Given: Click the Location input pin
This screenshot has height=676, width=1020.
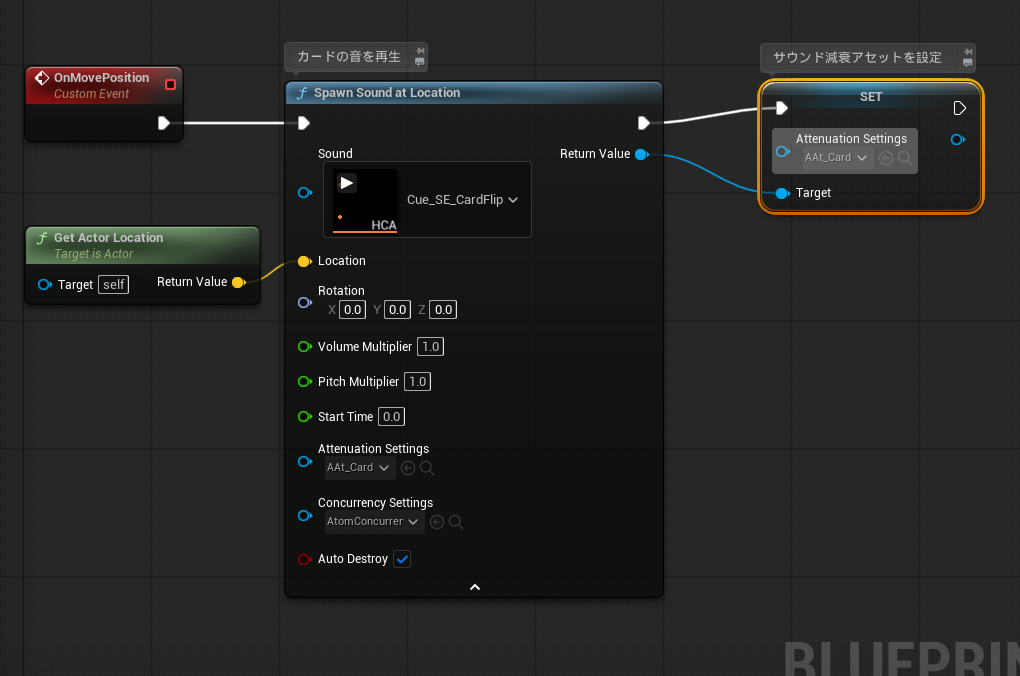Looking at the screenshot, I should 305,262.
